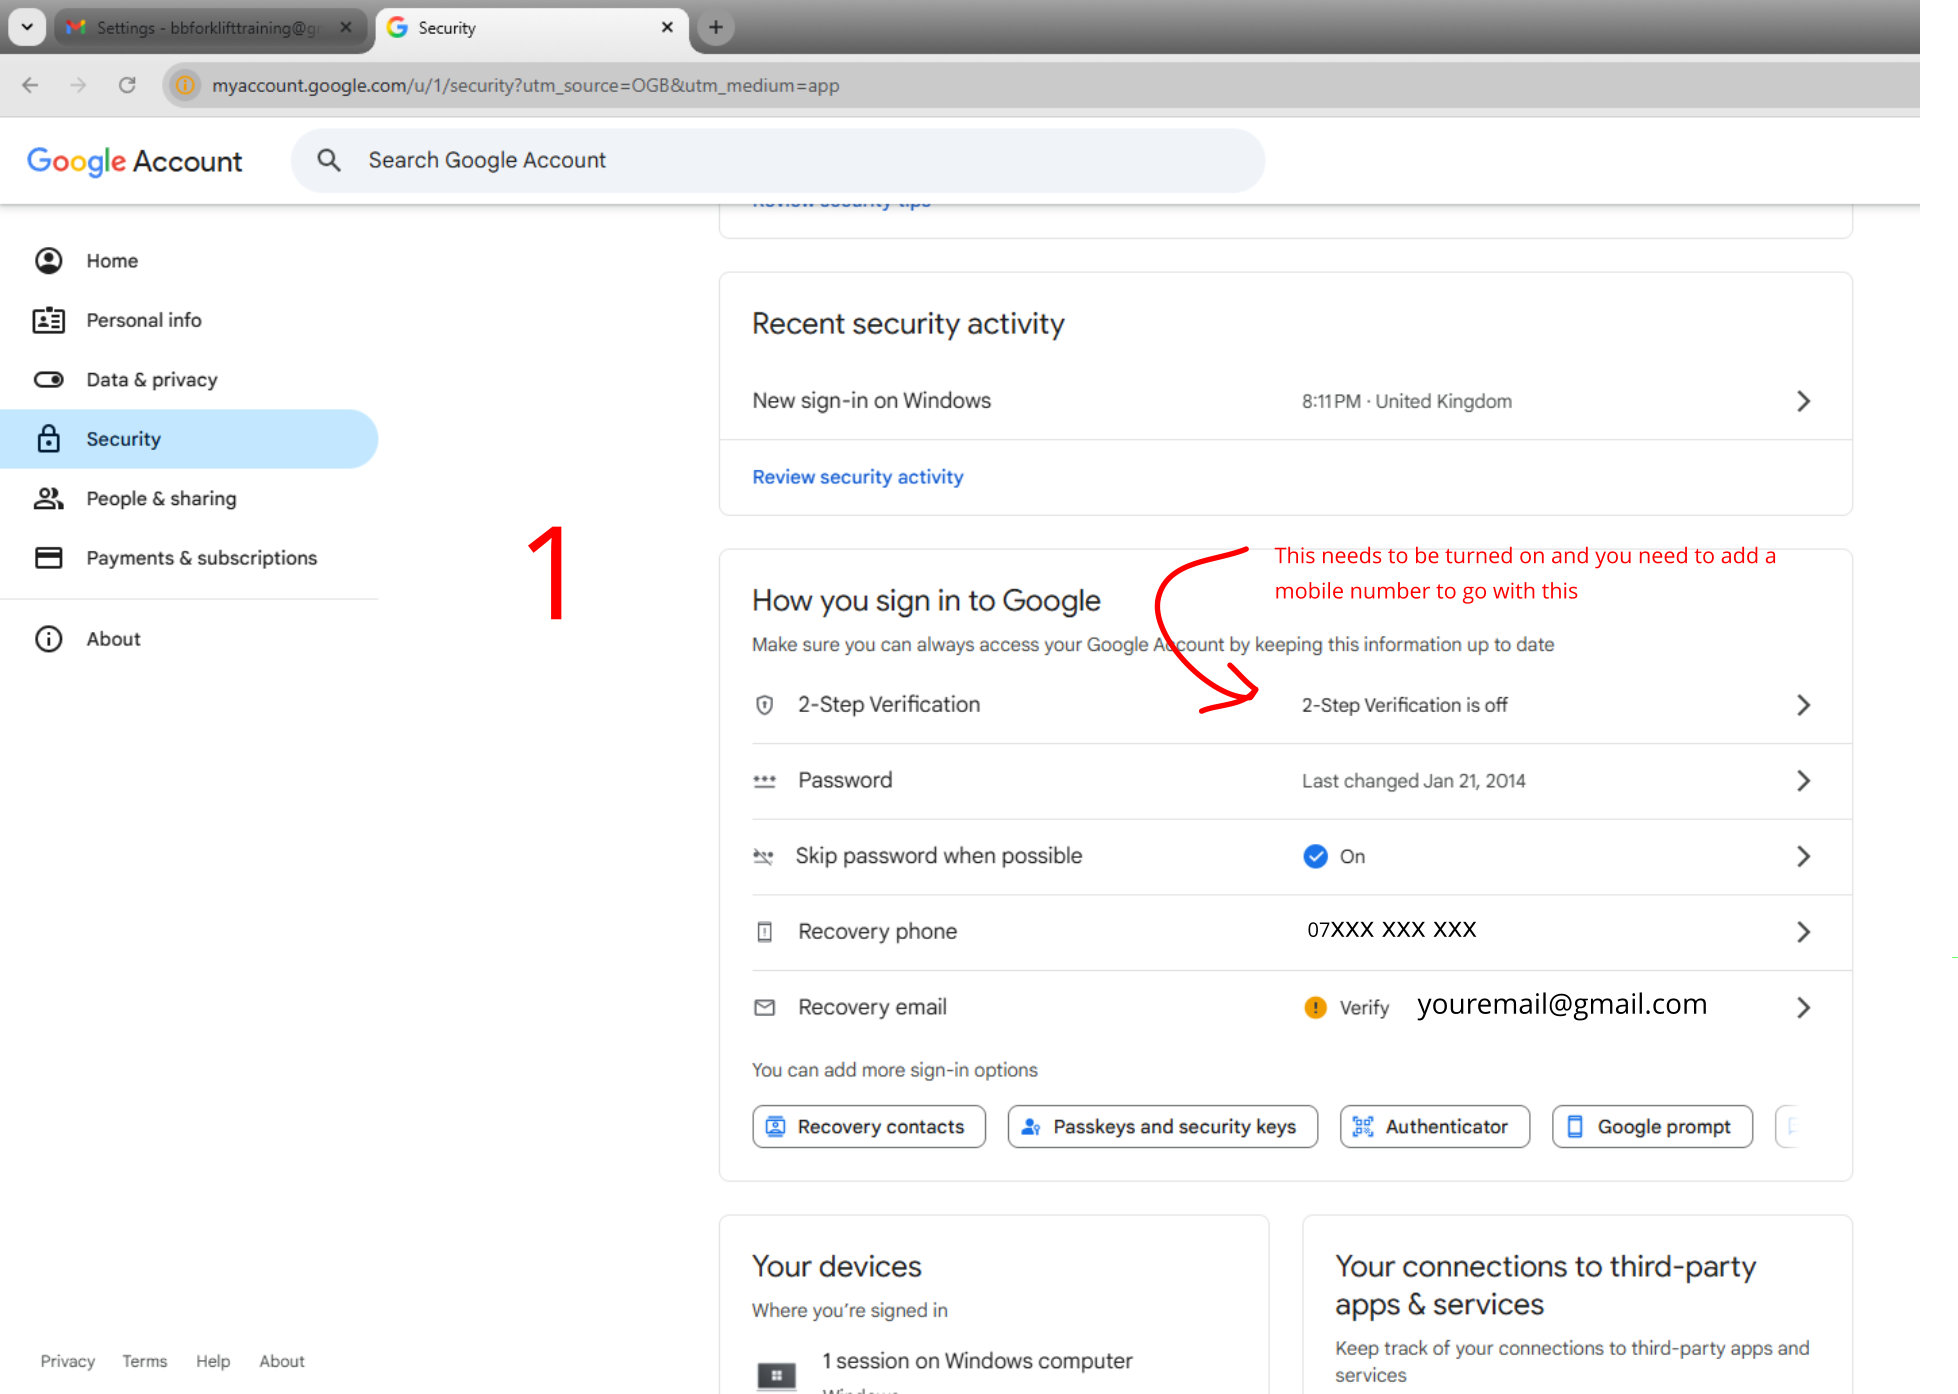The height and width of the screenshot is (1394, 1958).
Task: Click the About info icon
Action: tap(48, 639)
